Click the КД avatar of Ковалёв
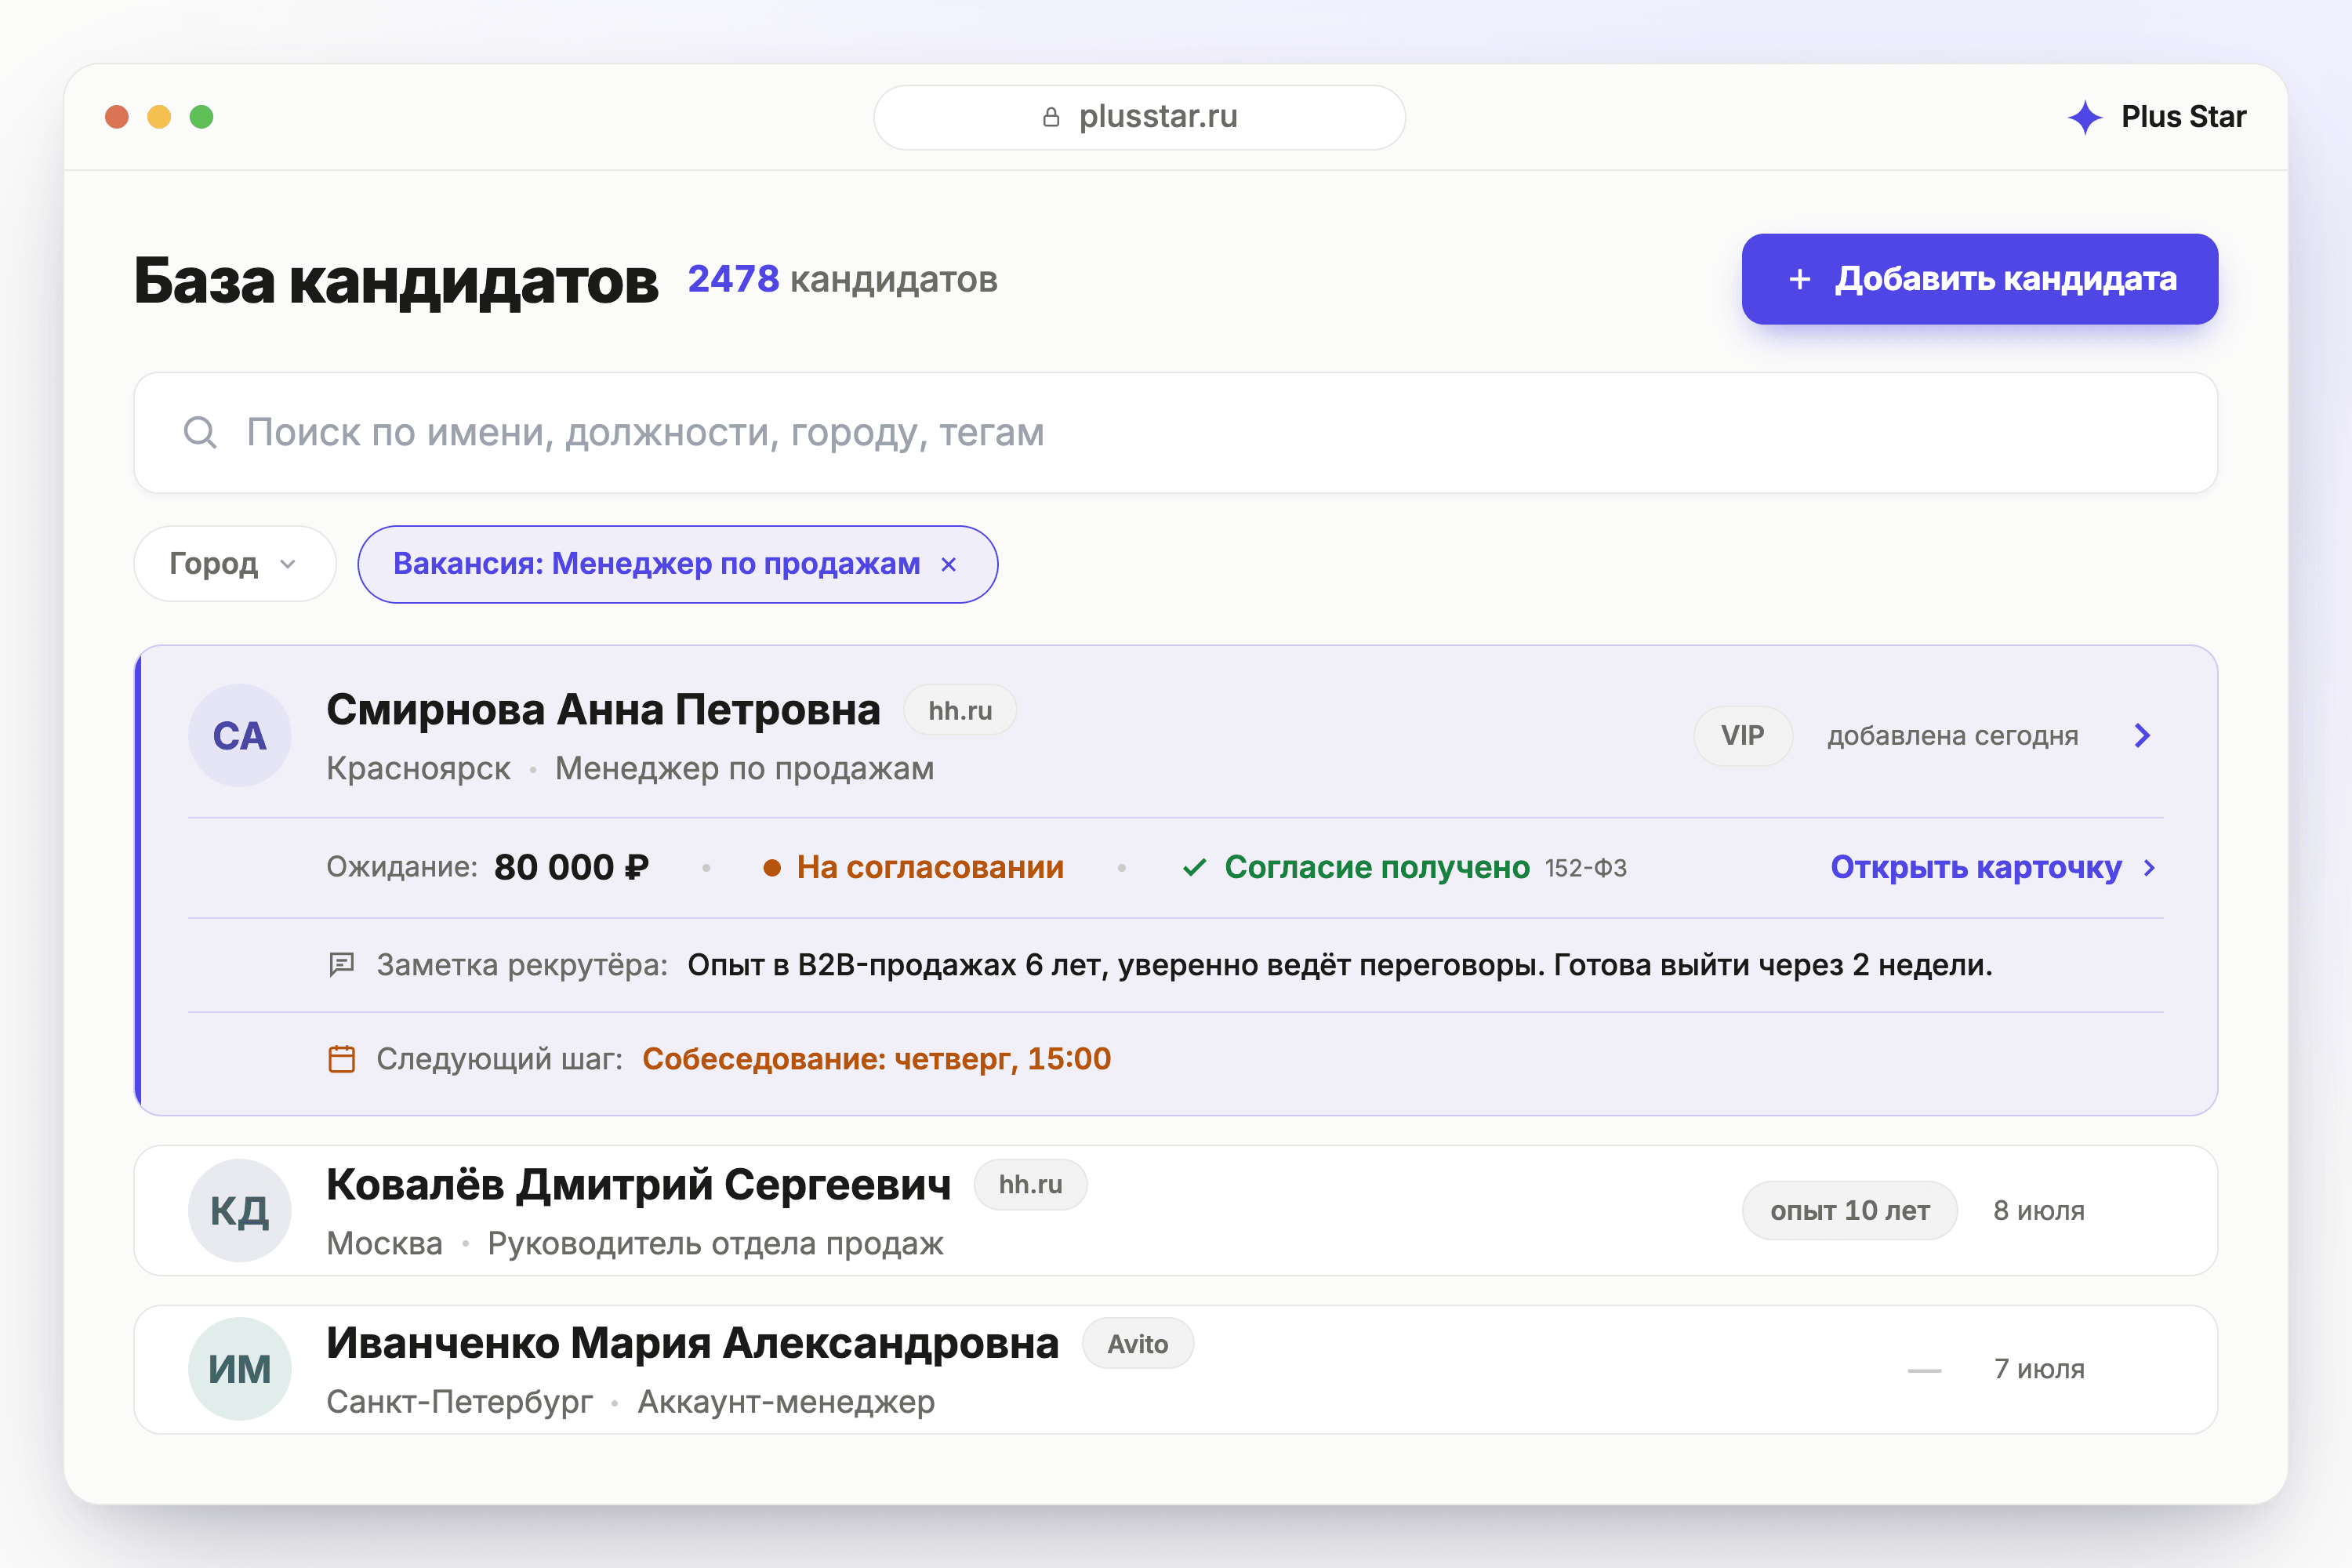 point(240,1210)
